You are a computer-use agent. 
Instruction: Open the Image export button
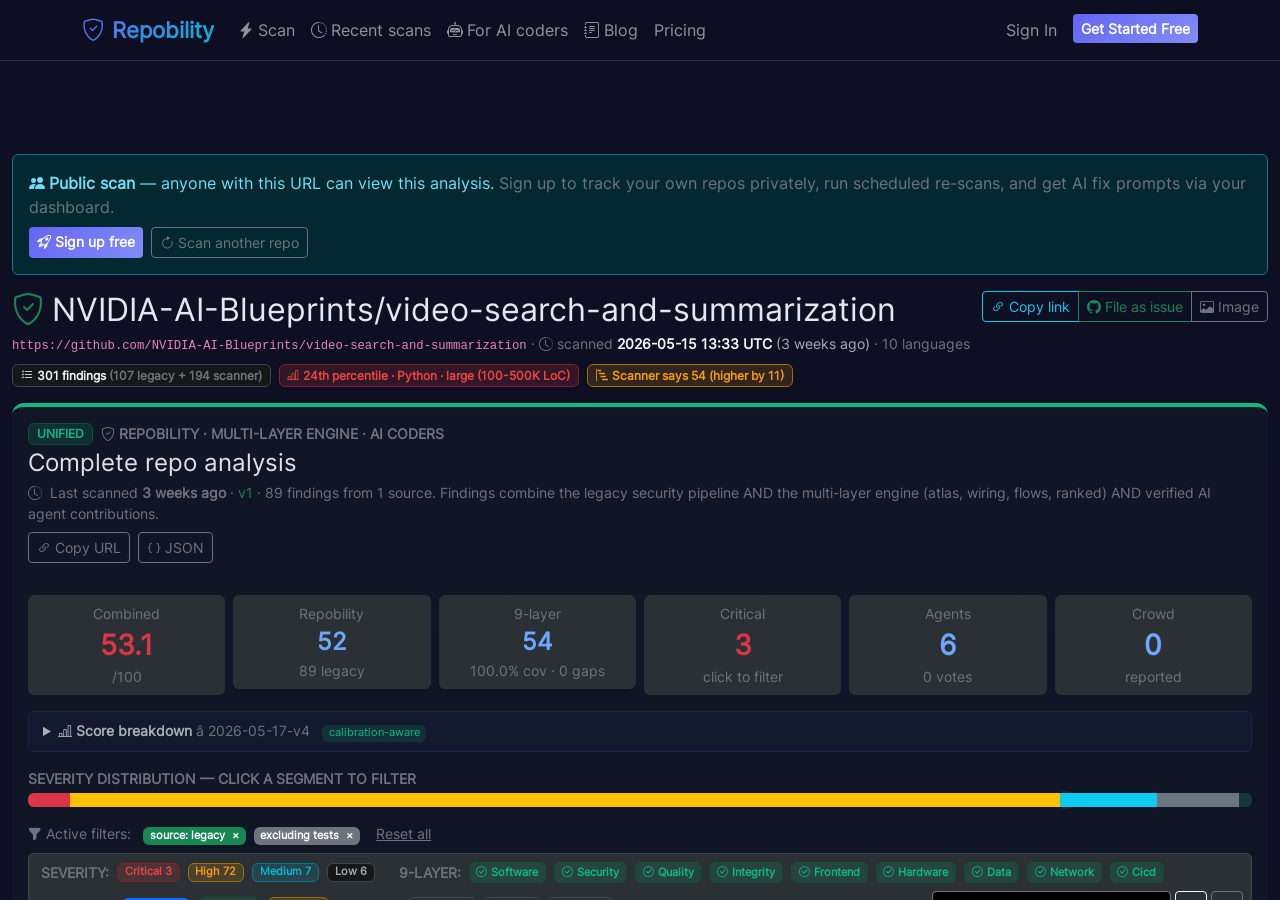pyautogui.click(x=1229, y=307)
